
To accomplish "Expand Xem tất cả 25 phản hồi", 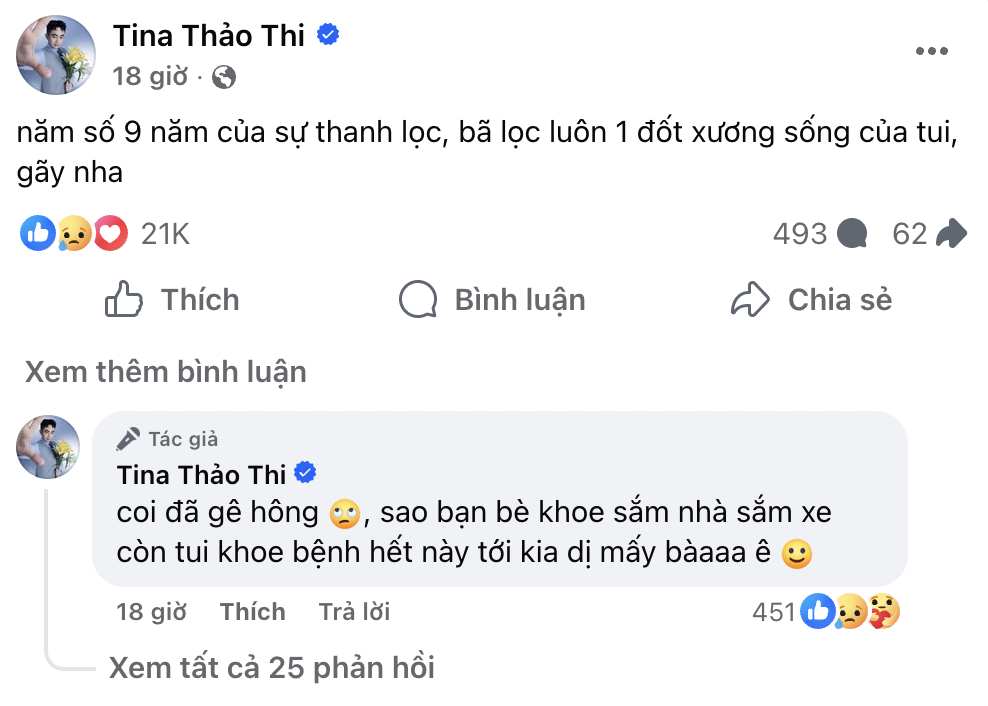I will pyautogui.click(x=271, y=667).
